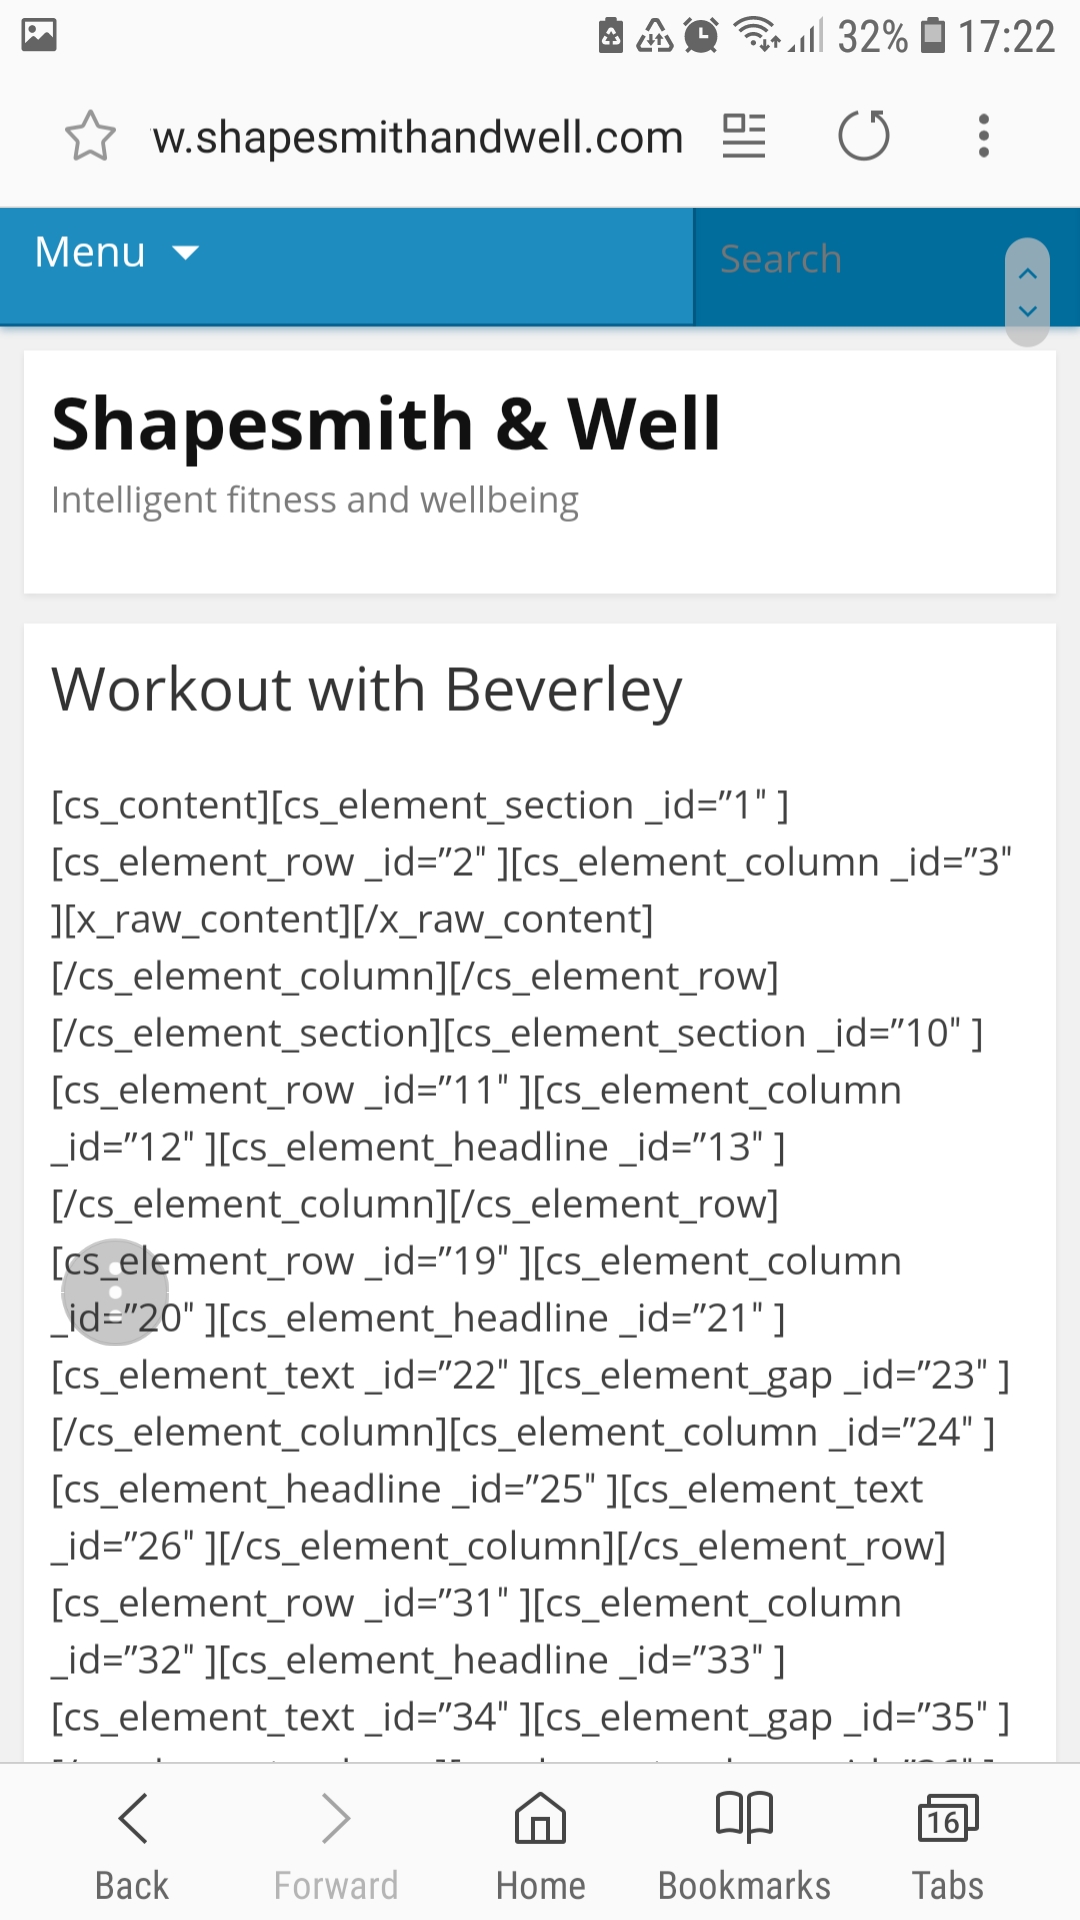Open the Workout with Beverley heading
The image size is (1080, 1920).
click(367, 690)
